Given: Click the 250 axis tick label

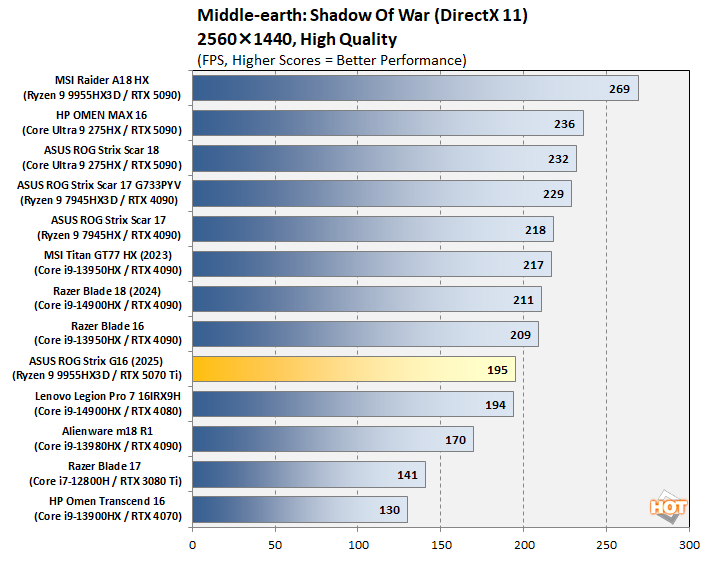Looking at the screenshot, I should pyautogui.click(x=606, y=545).
